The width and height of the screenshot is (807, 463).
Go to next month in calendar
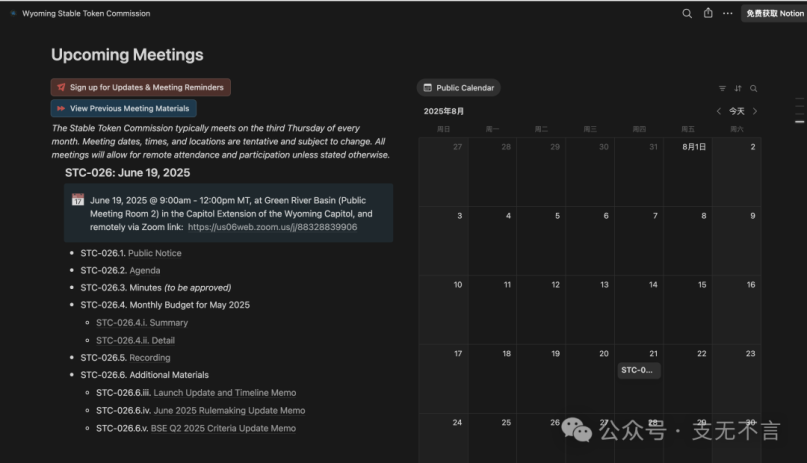click(755, 111)
